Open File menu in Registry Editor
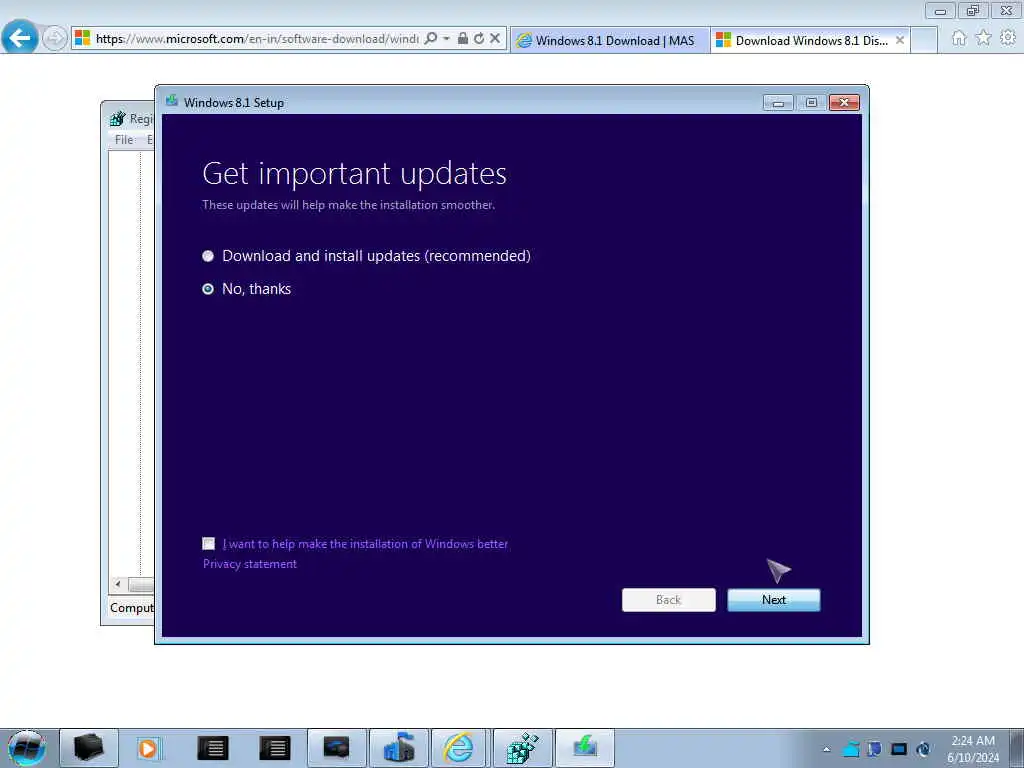Image resolution: width=1024 pixels, height=768 pixels. (x=123, y=139)
